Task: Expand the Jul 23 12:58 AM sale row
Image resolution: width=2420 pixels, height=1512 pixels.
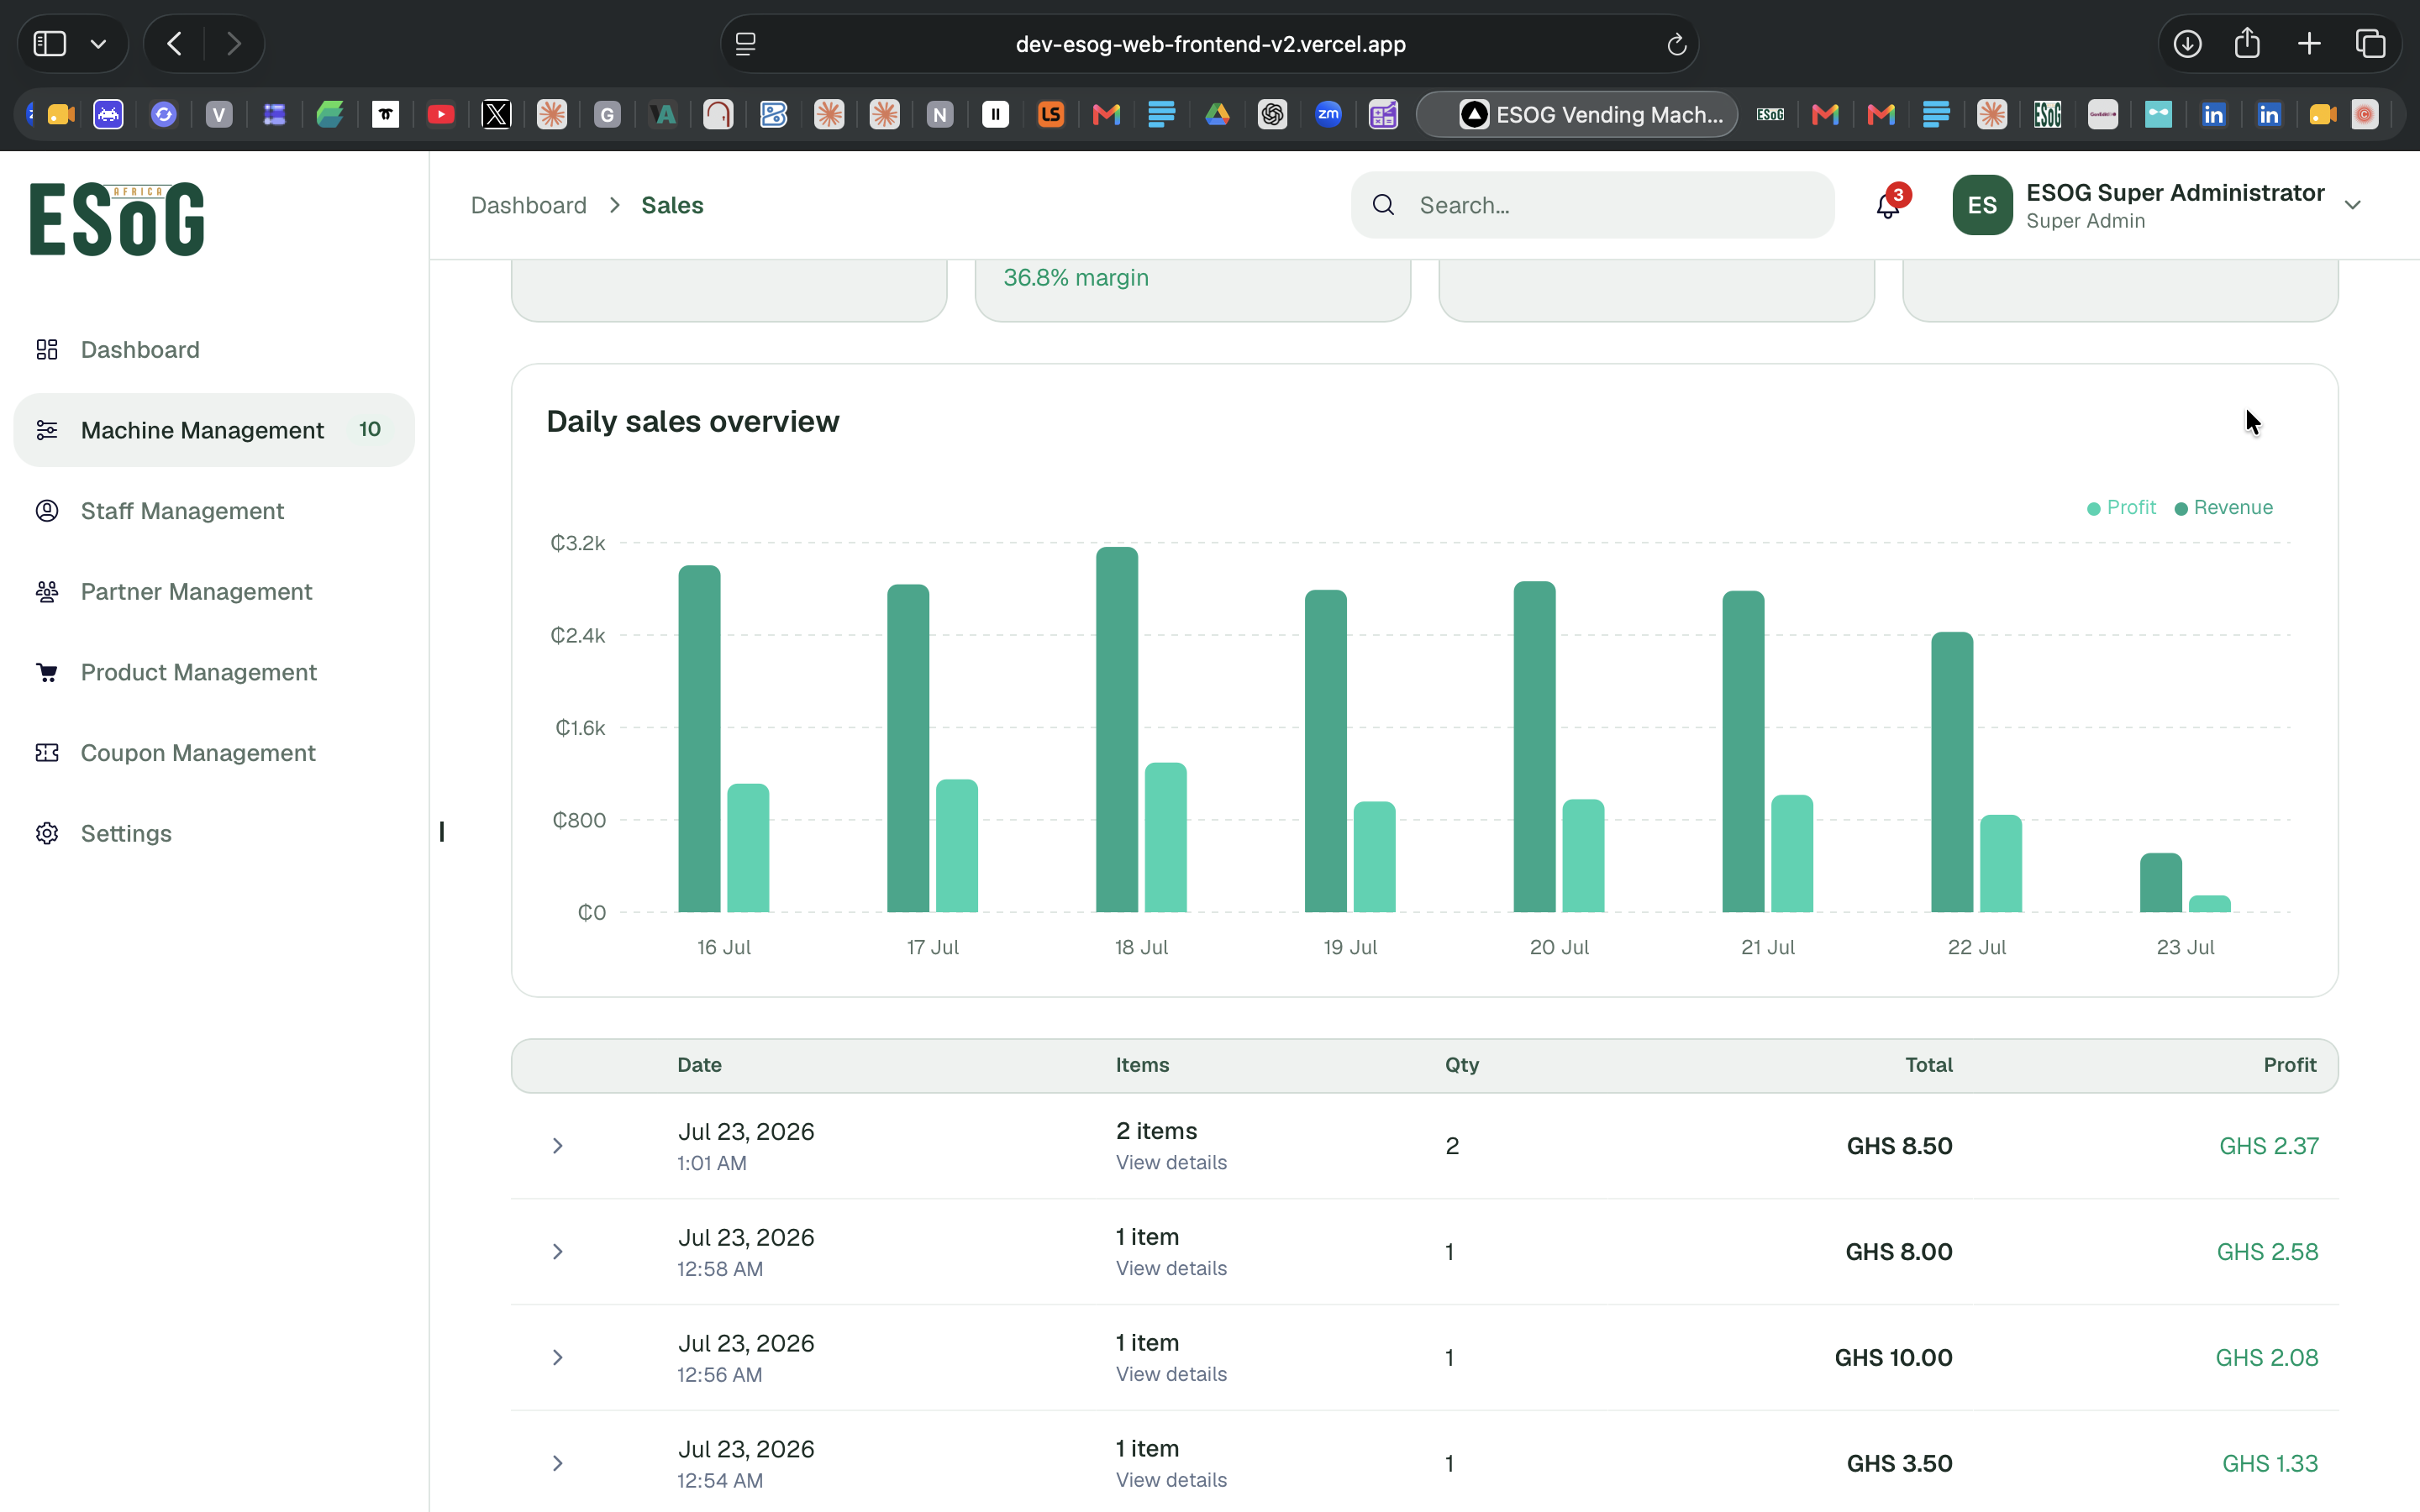Action: [x=558, y=1251]
